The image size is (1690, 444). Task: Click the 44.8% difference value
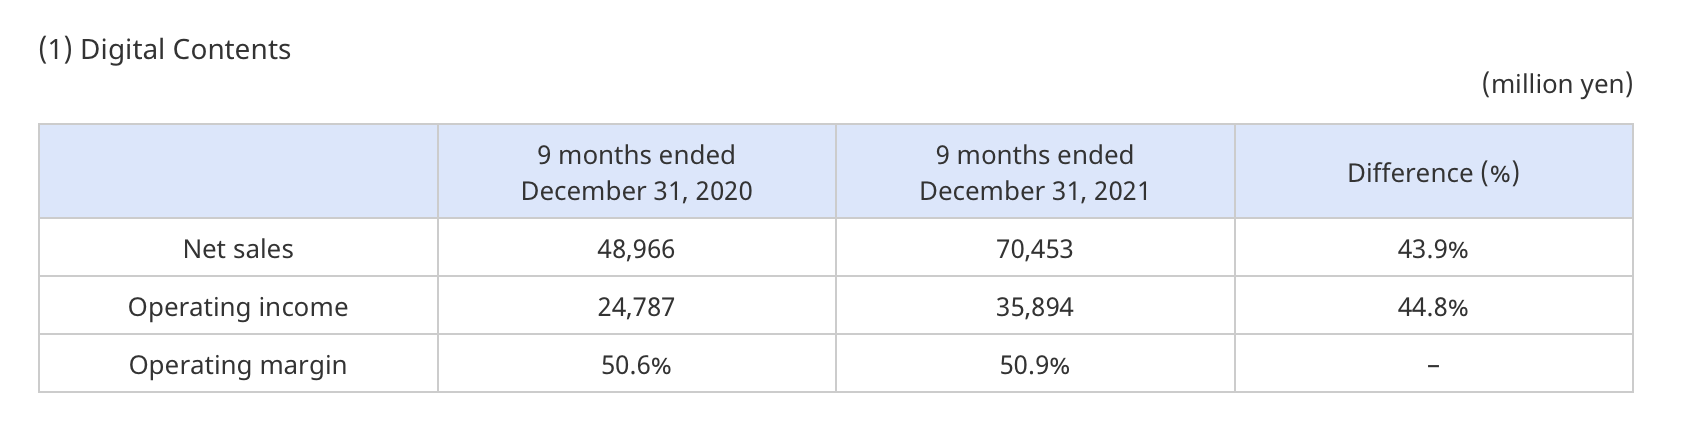click(x=1432, y=307)
